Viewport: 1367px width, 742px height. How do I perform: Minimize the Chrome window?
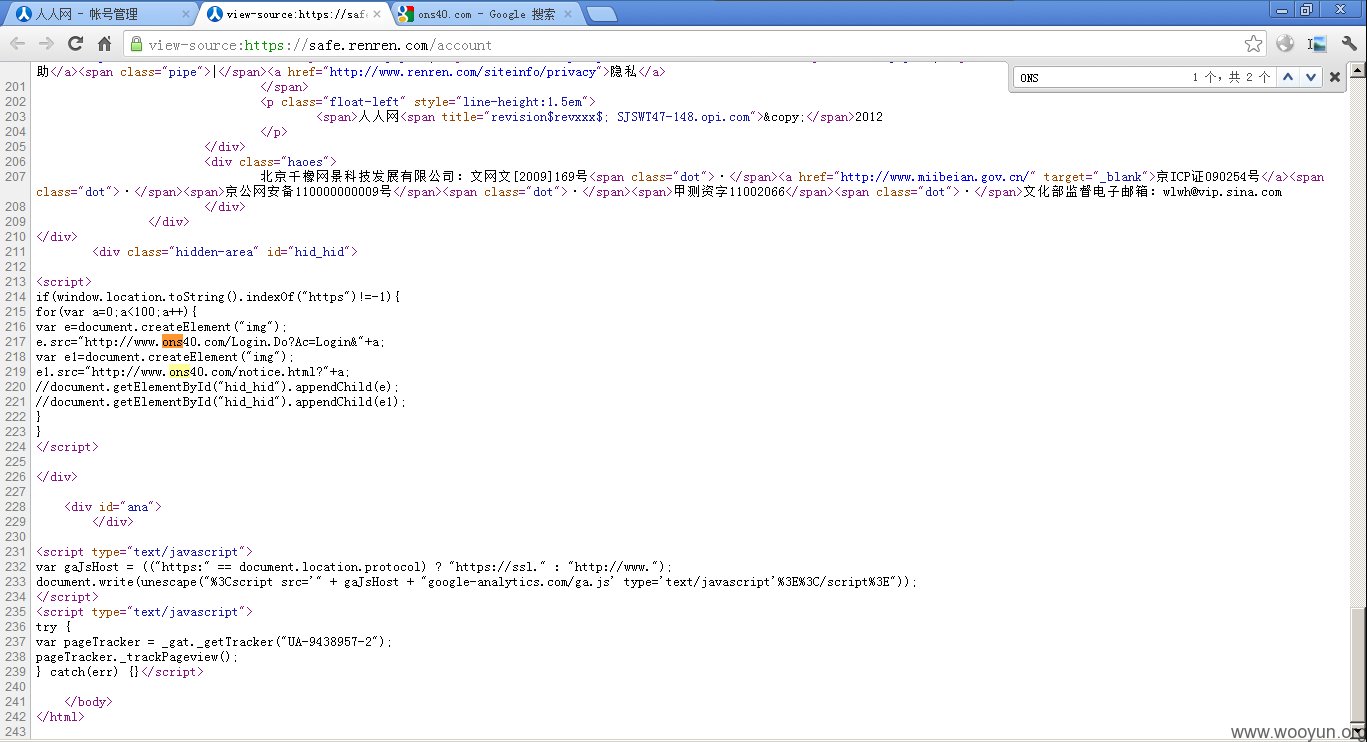[1281, 9]
